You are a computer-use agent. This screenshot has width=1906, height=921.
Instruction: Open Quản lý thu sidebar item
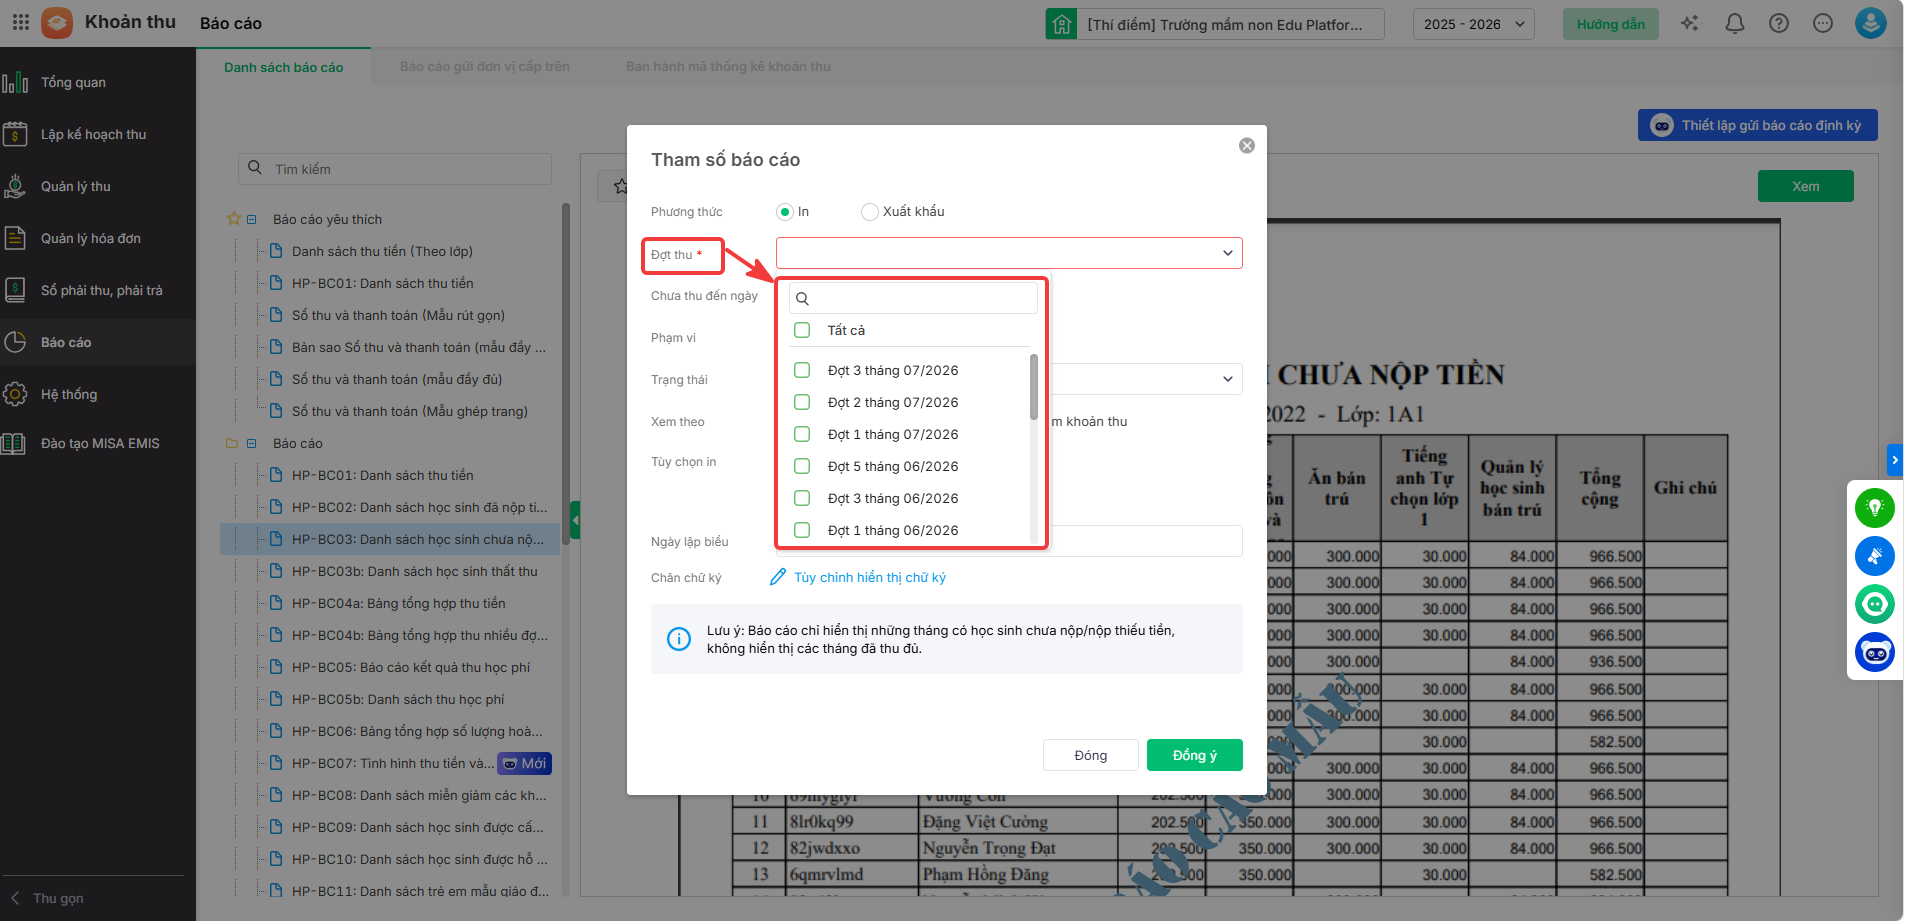tap(98, 186)
